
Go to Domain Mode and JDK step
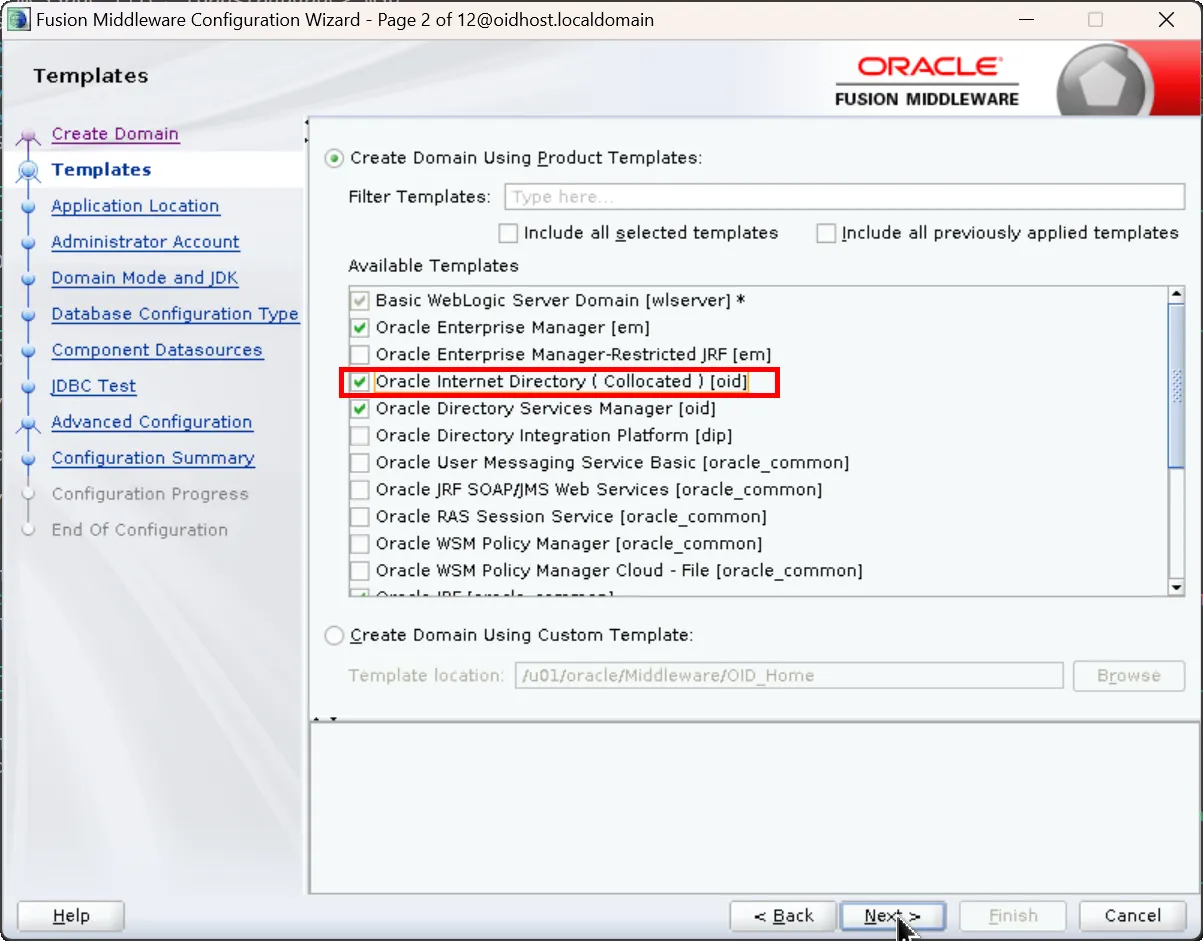click(x=144, y=278)
